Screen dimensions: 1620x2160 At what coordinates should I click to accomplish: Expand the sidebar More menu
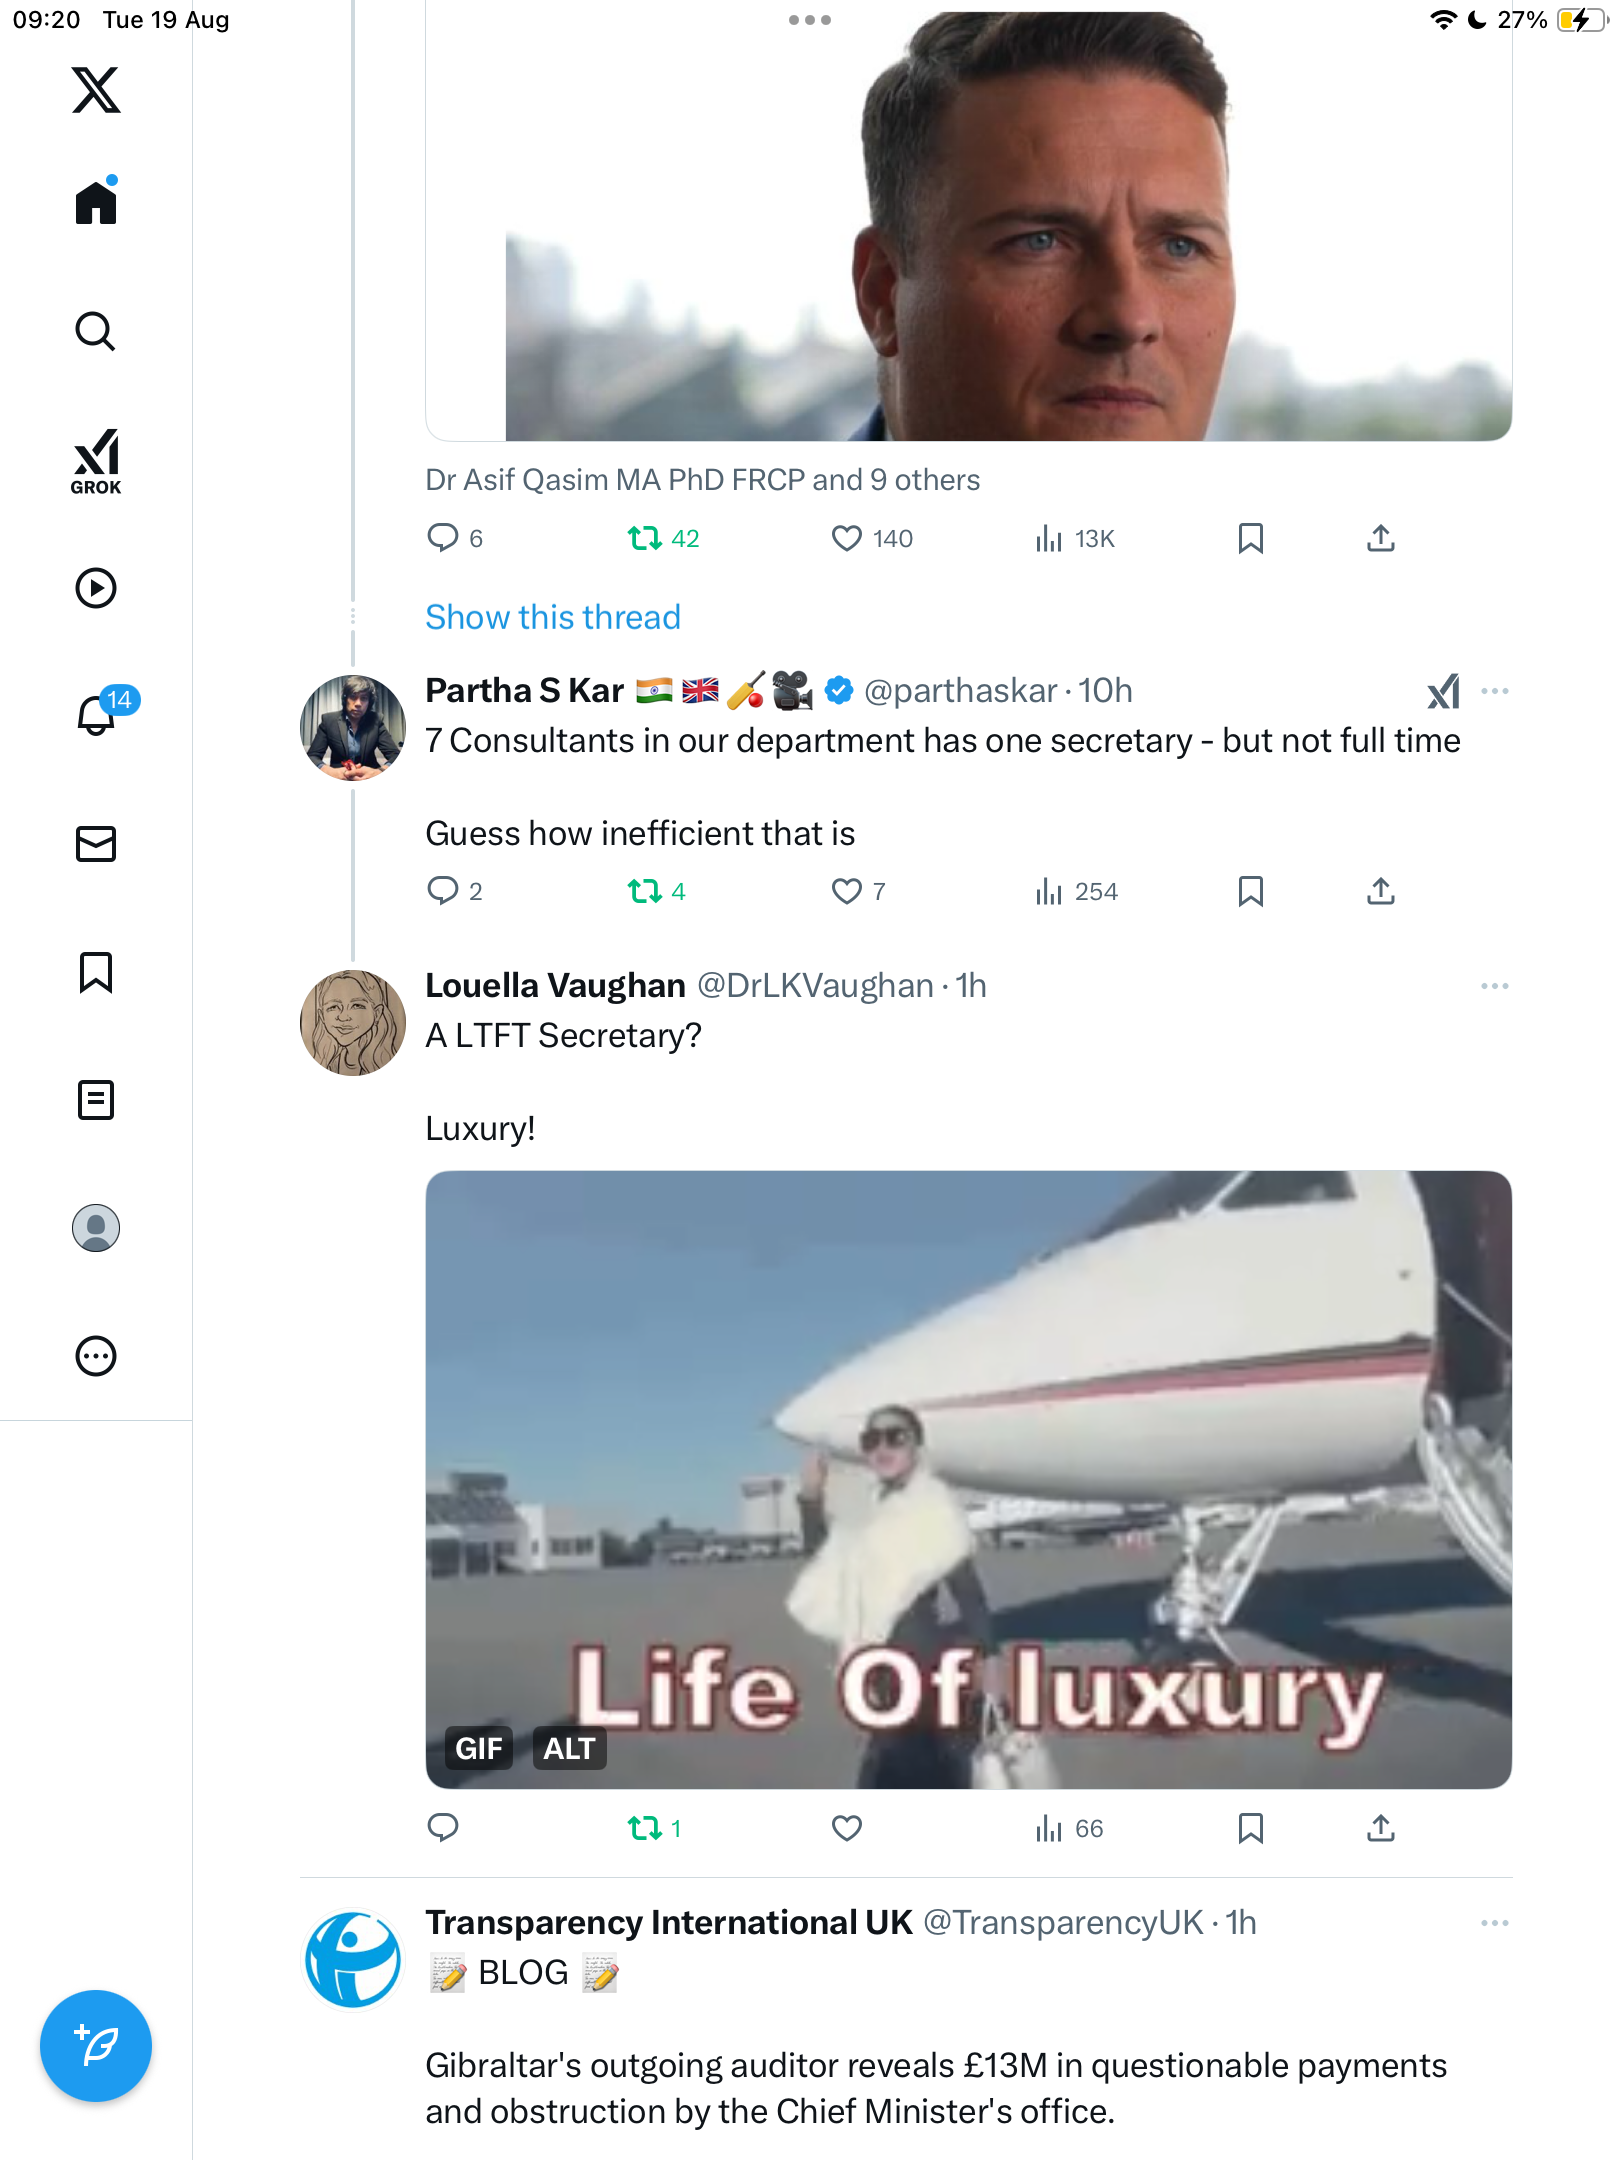click(x=96, y=1356)
